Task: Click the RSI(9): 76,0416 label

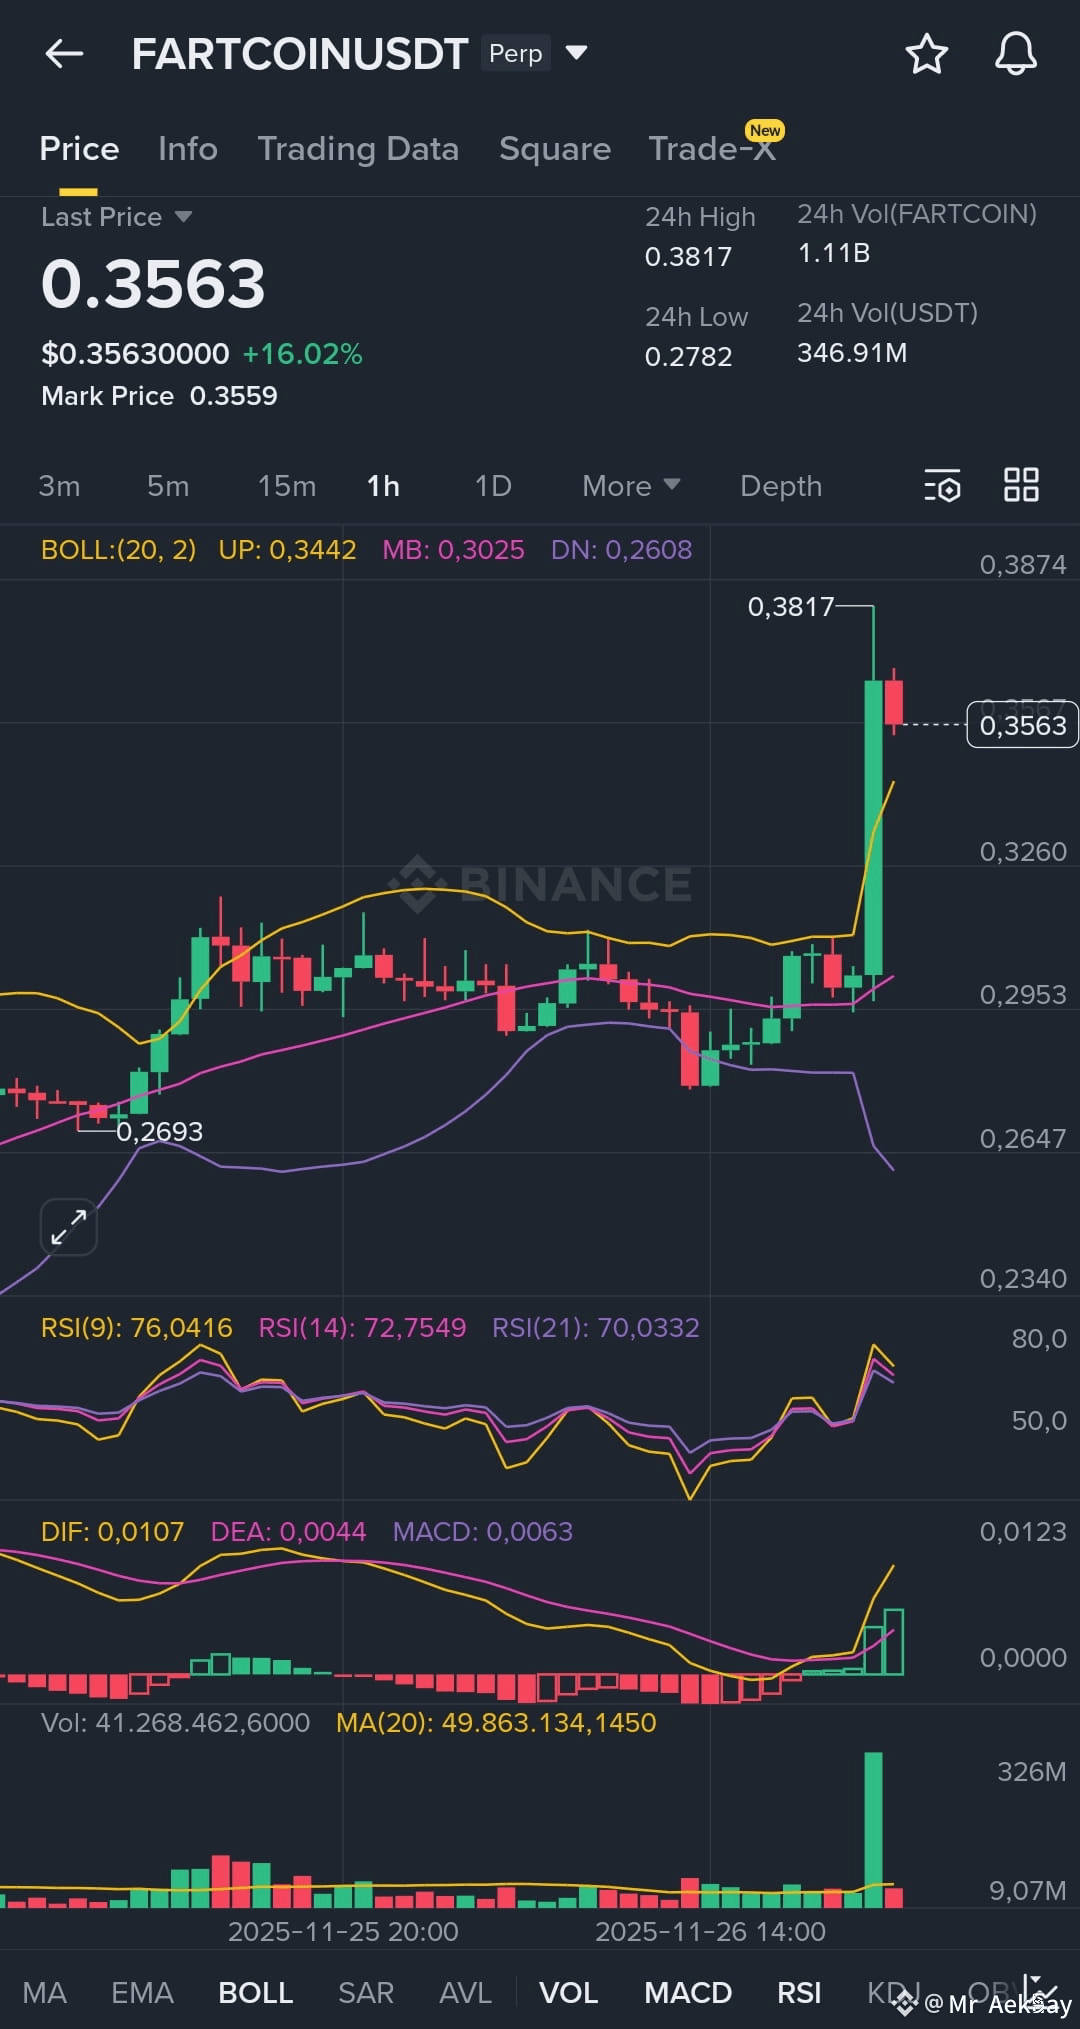Action: [x=136, y=1328]
